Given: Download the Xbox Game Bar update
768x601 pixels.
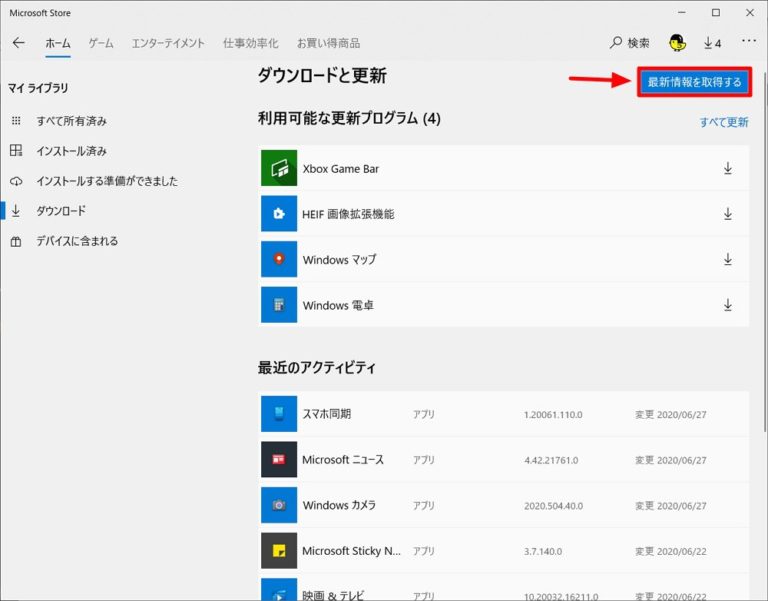Looking at the screenshot, I should coord(728,169).
